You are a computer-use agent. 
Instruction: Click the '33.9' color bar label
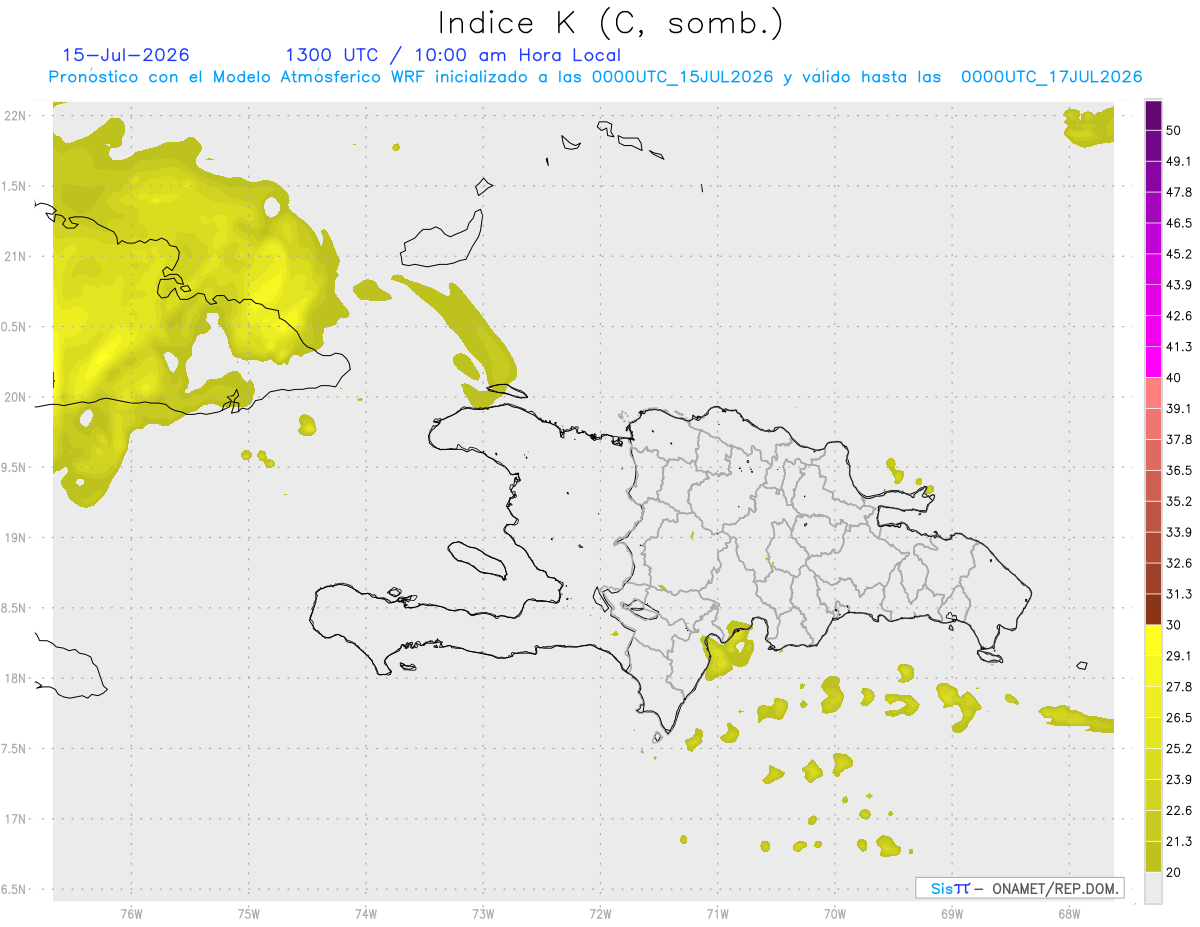coord(1179,532)
